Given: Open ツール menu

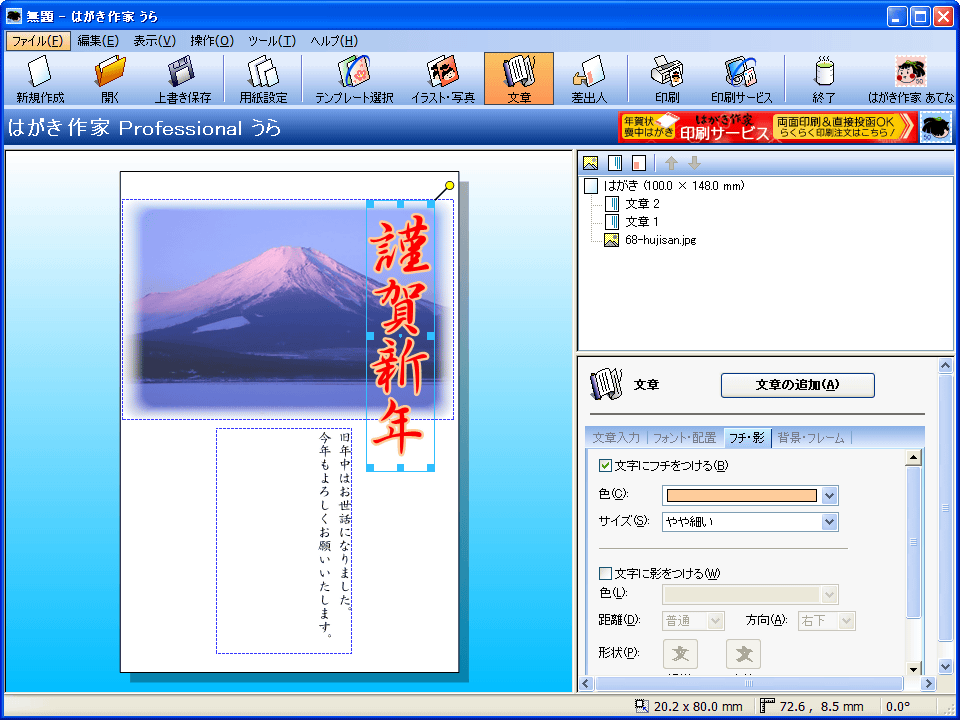Looking at the screenshot, I should [272, 41].
